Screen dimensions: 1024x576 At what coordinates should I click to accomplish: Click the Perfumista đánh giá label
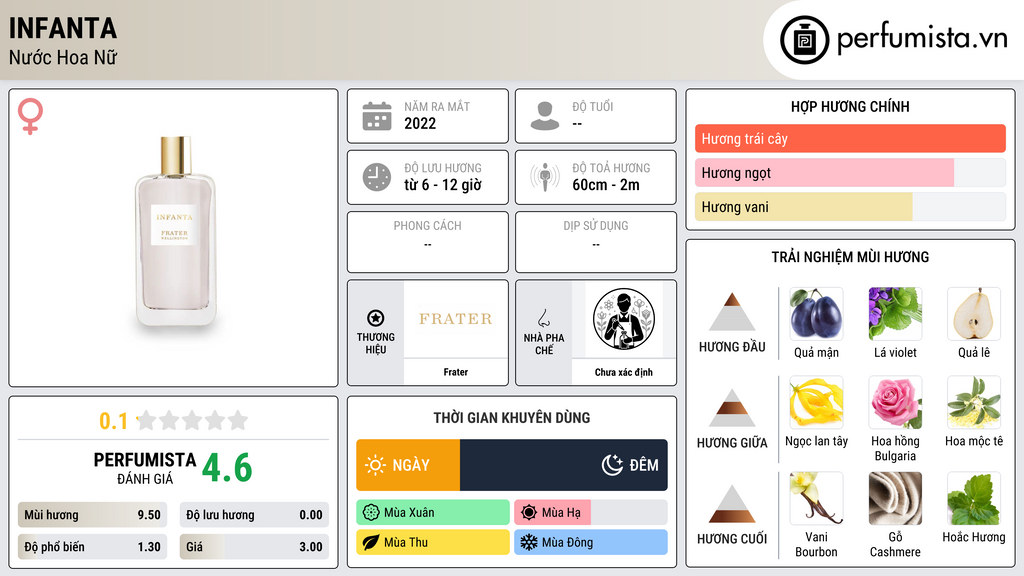click(145, 469)
